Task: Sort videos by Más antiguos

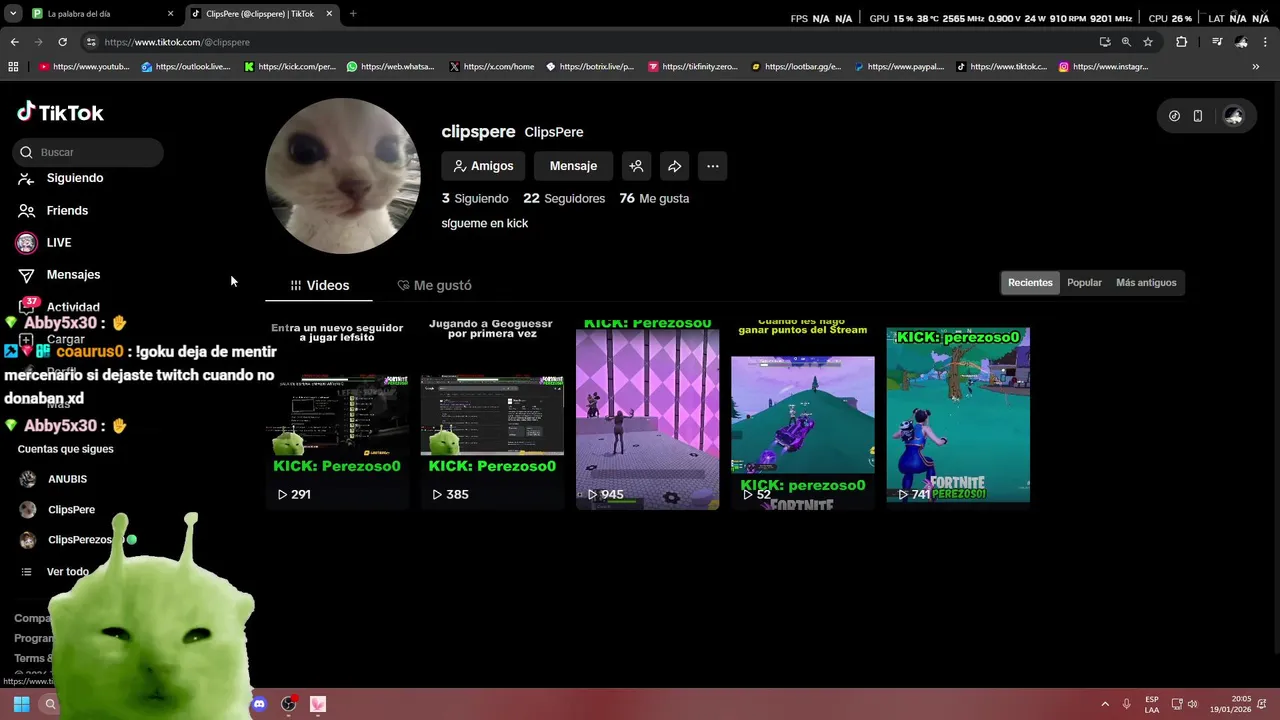Action: pyautogui.click(x=1146, y=282)
